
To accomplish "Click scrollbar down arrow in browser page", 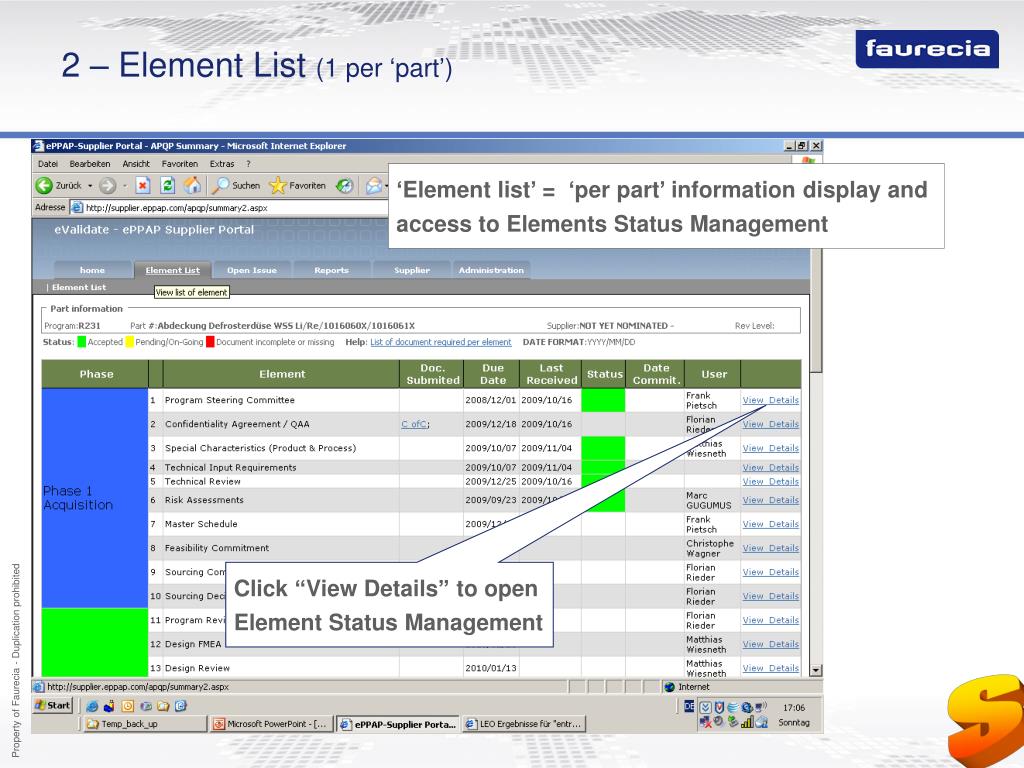I will point(816,670).
